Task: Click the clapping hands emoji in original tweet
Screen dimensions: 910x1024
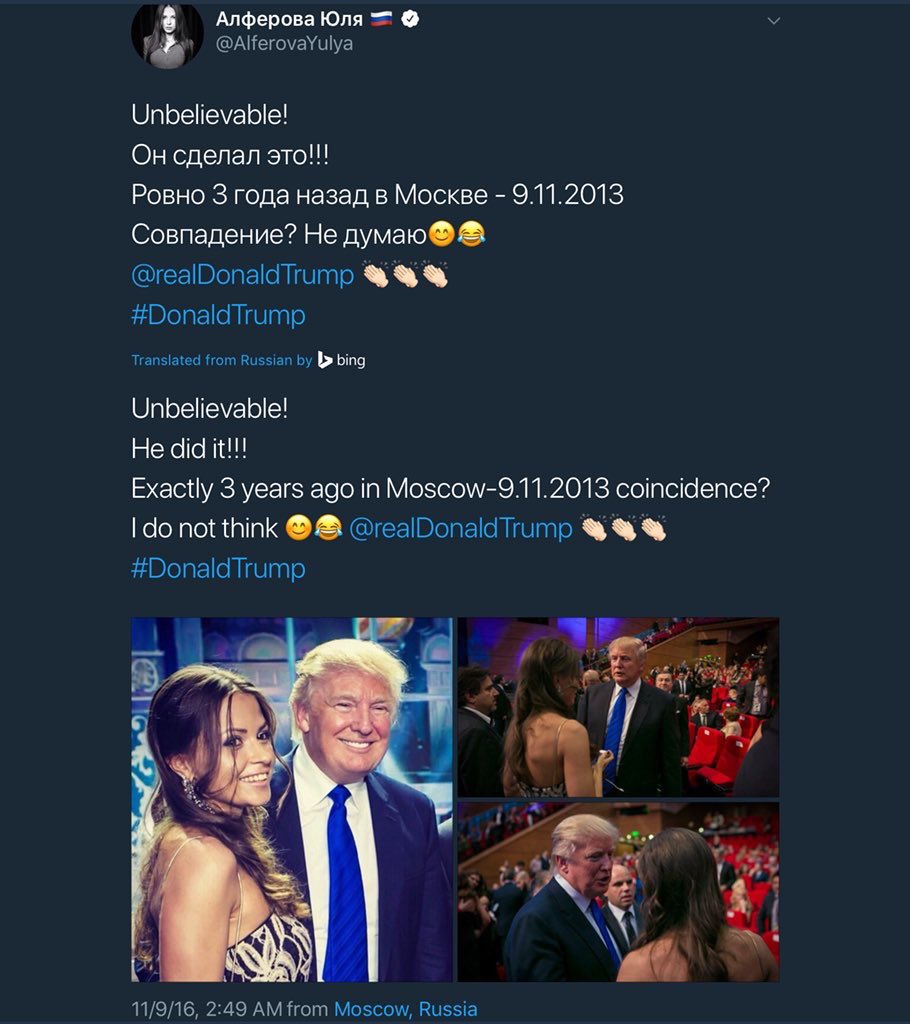Action: click(406, 275)
